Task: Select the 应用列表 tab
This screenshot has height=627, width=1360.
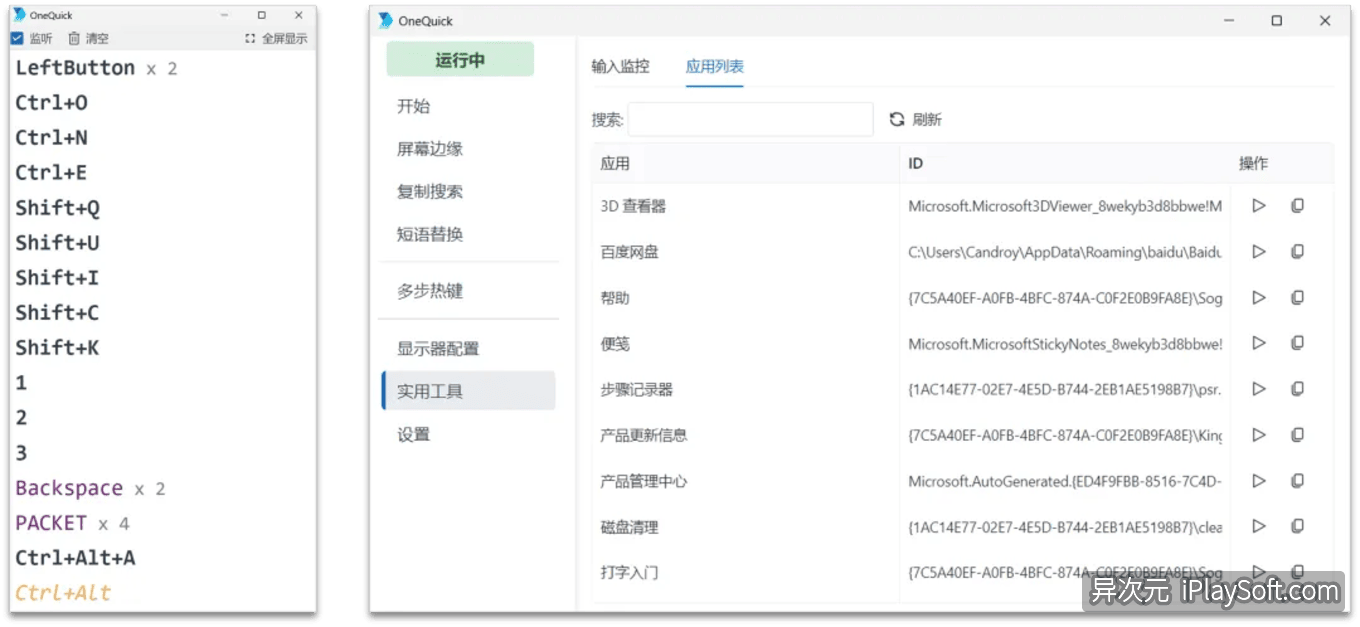Action: [x=714, y=67]
